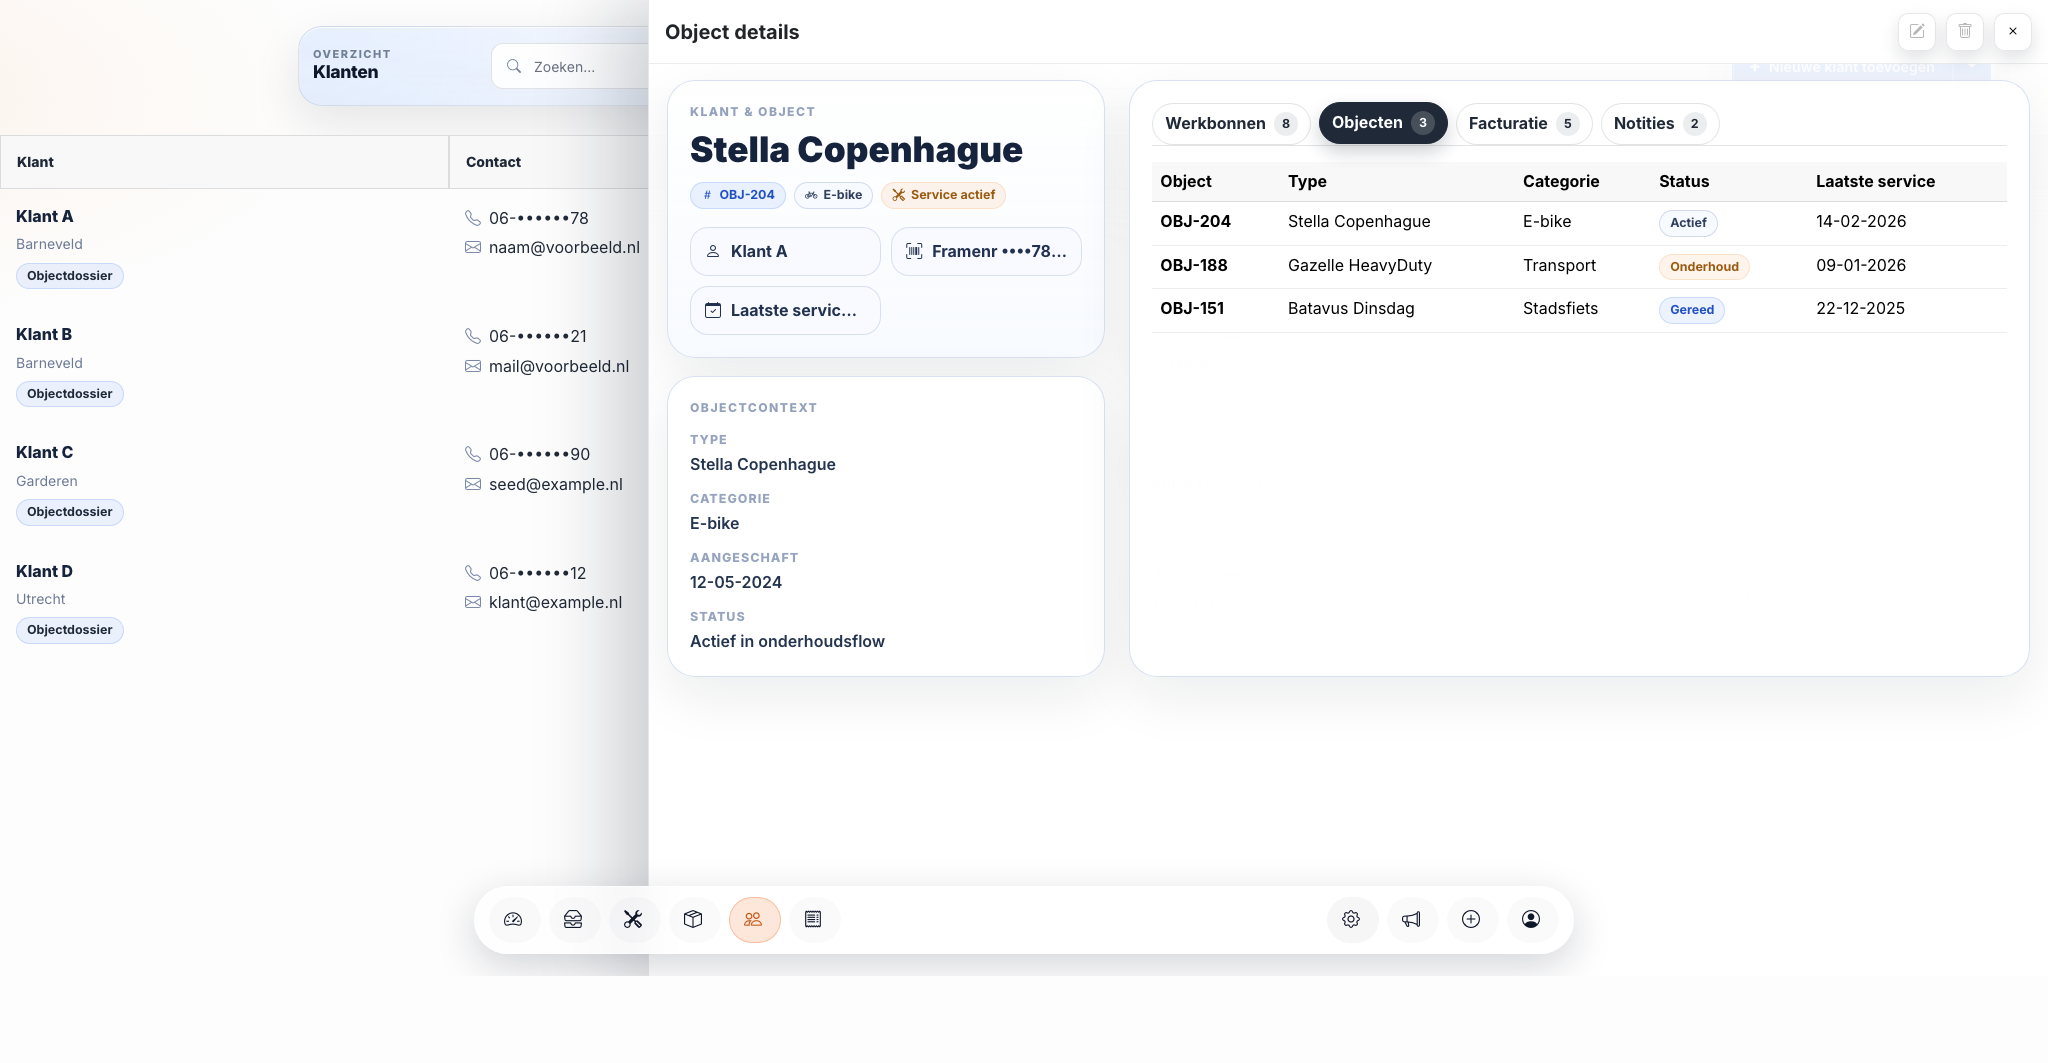Click the phone icon for Klant C
This screenshot has width=2048, height=1063.
tap(473, 454)
